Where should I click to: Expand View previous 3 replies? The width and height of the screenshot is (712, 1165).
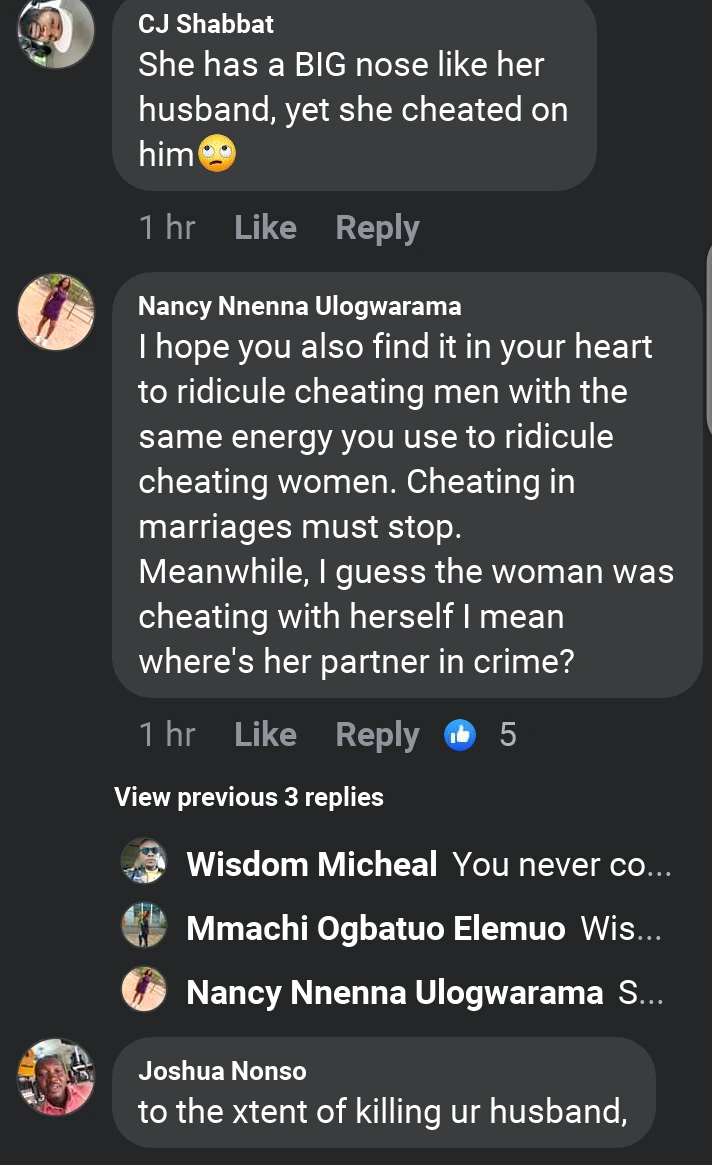click(x=249, y=797)
